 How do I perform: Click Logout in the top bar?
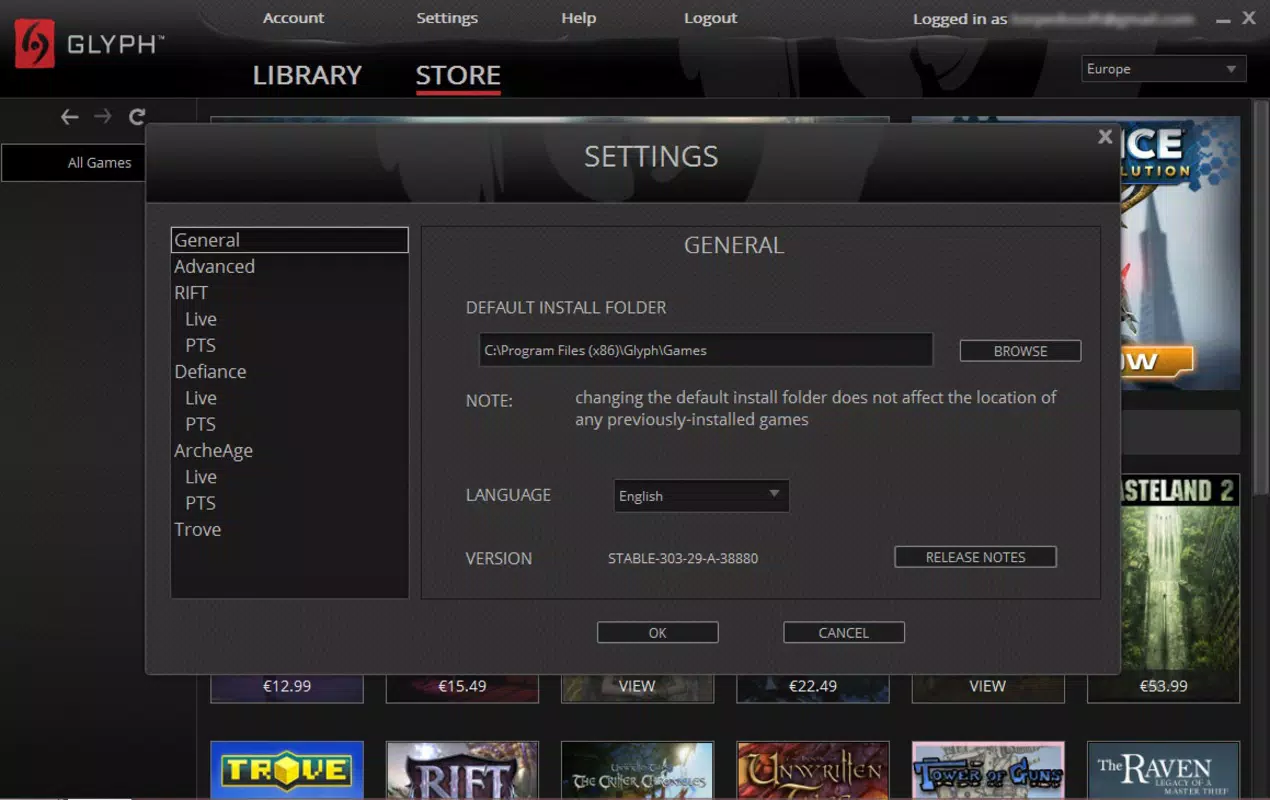(710, 18)
